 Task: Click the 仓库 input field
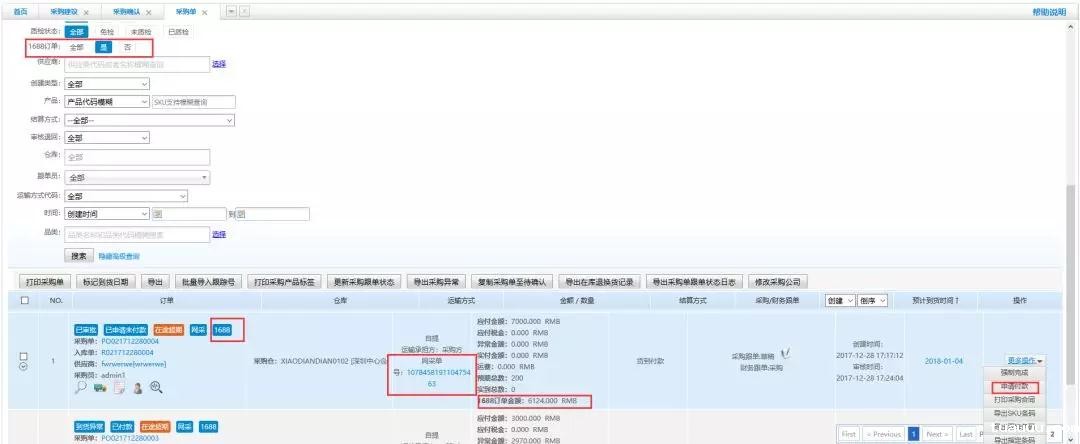pos(137,157)
